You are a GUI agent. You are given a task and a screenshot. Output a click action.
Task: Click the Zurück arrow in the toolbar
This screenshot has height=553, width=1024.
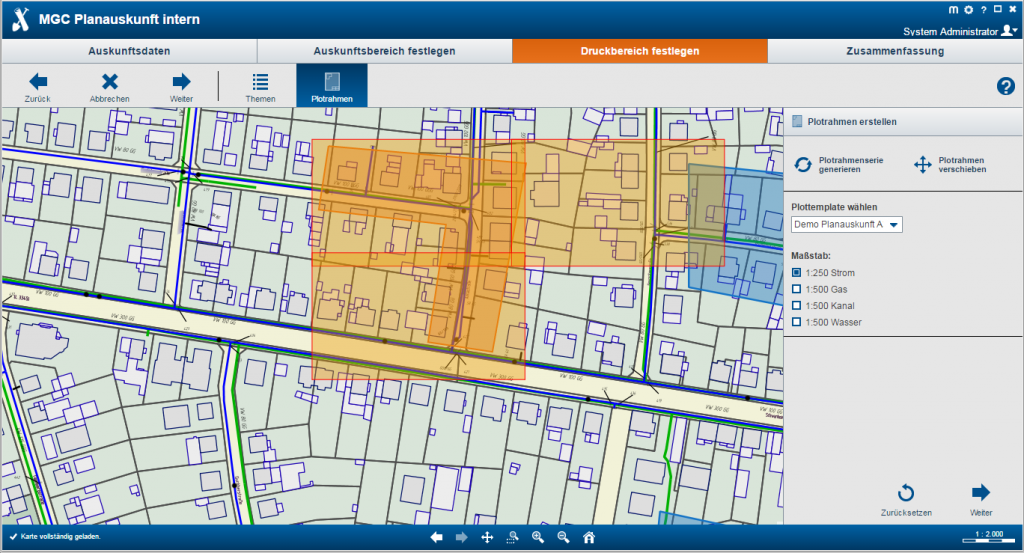38,84
